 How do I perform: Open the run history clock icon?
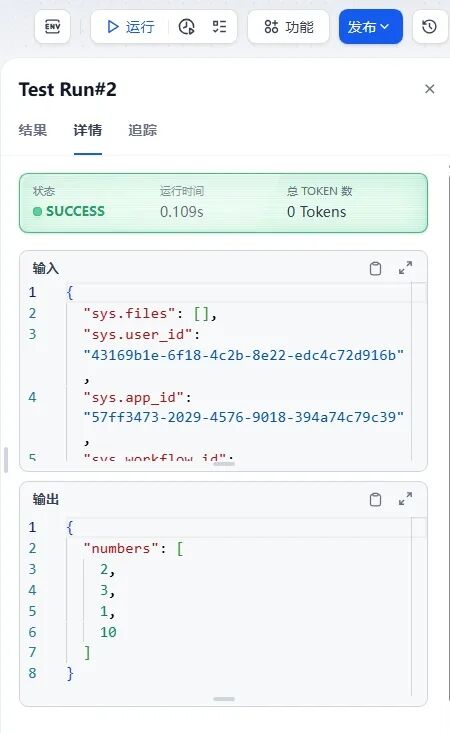tap(186, 27)
